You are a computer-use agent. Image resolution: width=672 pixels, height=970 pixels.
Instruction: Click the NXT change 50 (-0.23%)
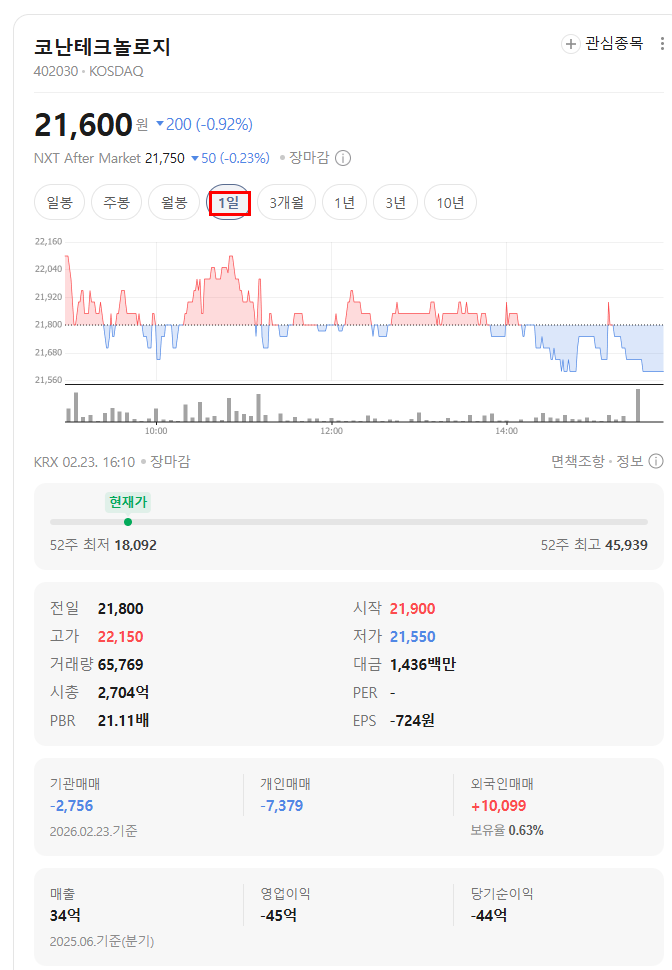230,158
